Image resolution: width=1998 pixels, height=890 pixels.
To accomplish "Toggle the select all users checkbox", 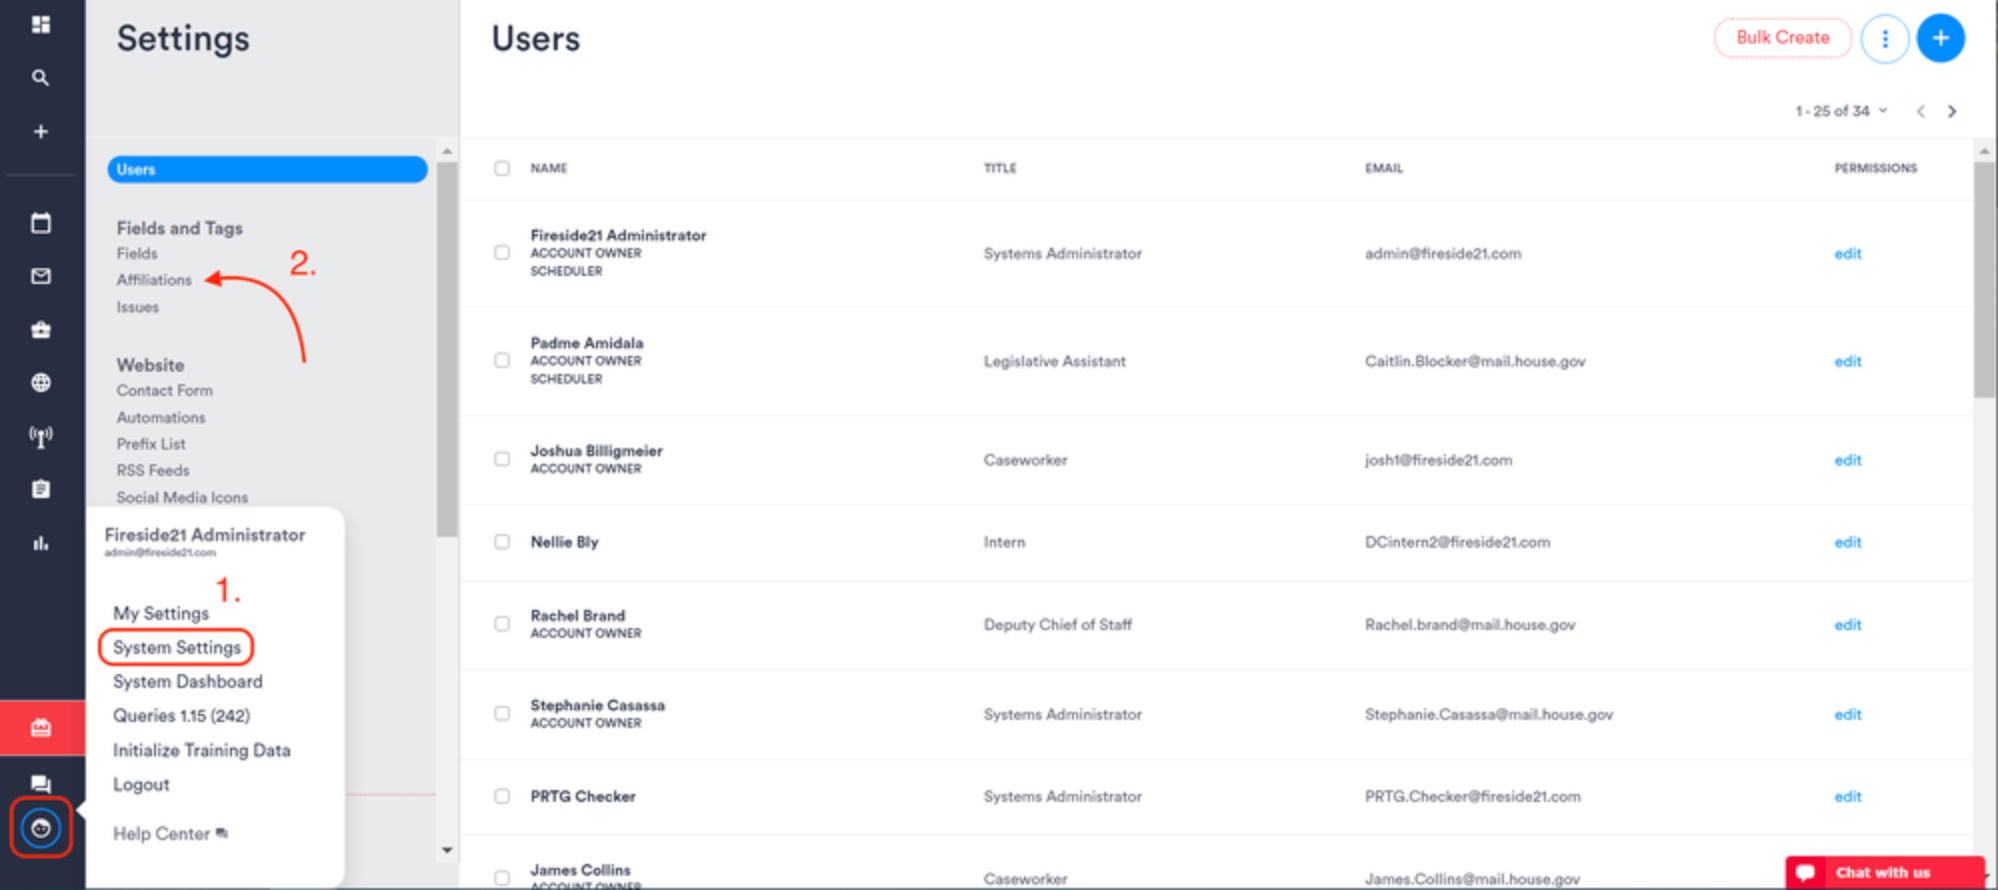I will coord(502,168).
